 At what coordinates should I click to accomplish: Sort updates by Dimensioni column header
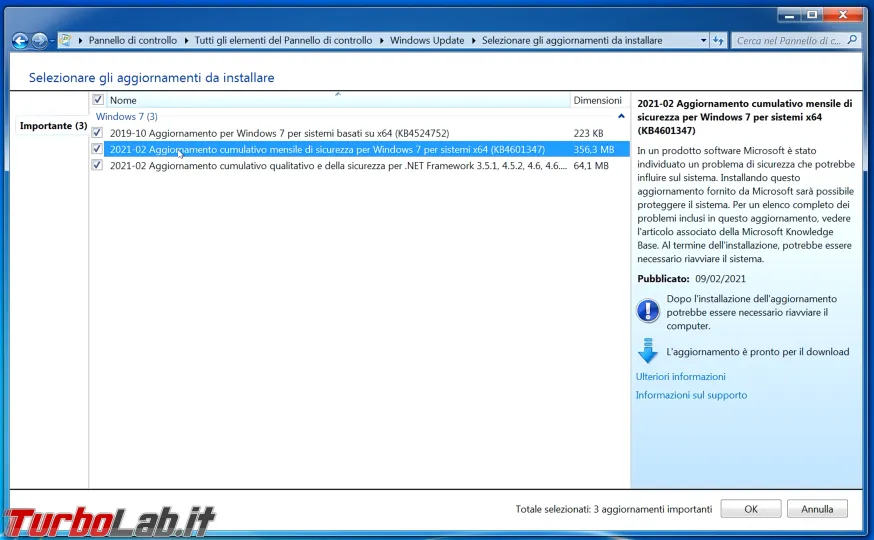click(598, 100)
